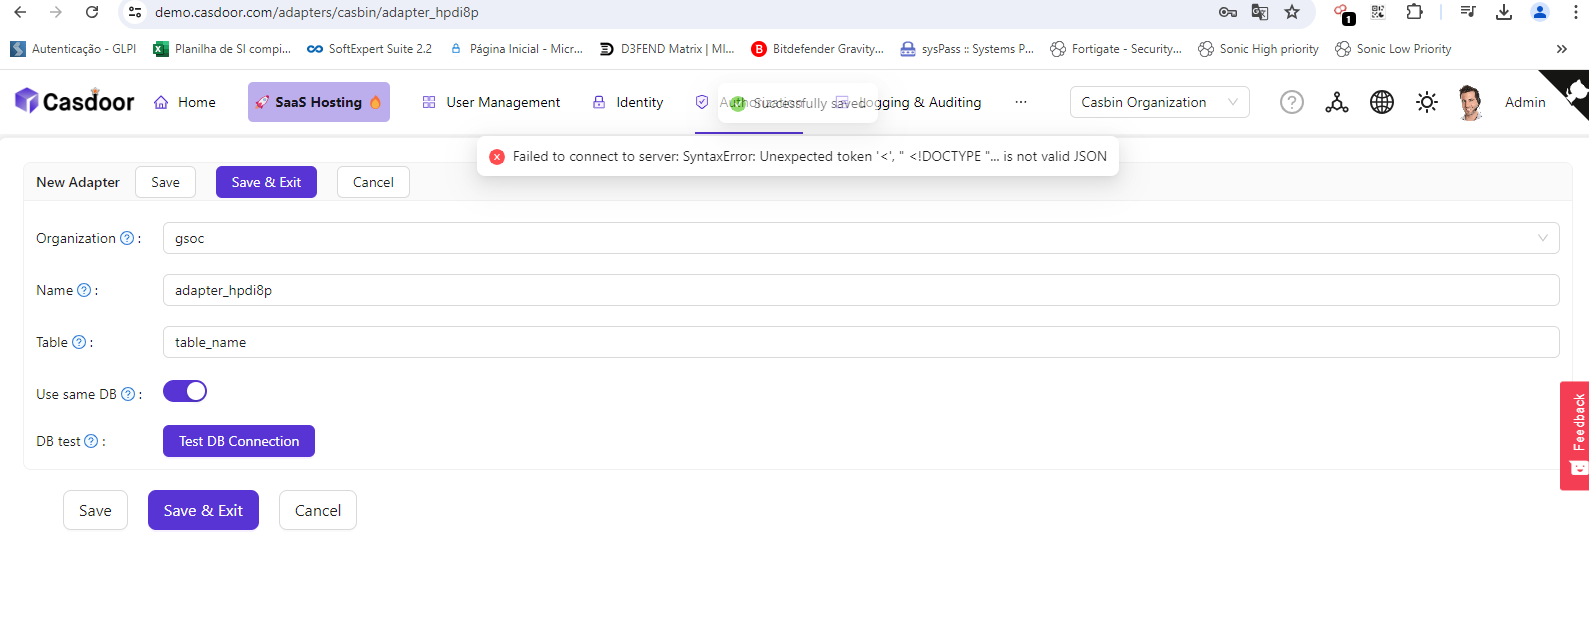Image resolution: width=1589 pixels, height=644 pixels.
Task: Open the help question-mark icon in the header
Action: 1292,102
